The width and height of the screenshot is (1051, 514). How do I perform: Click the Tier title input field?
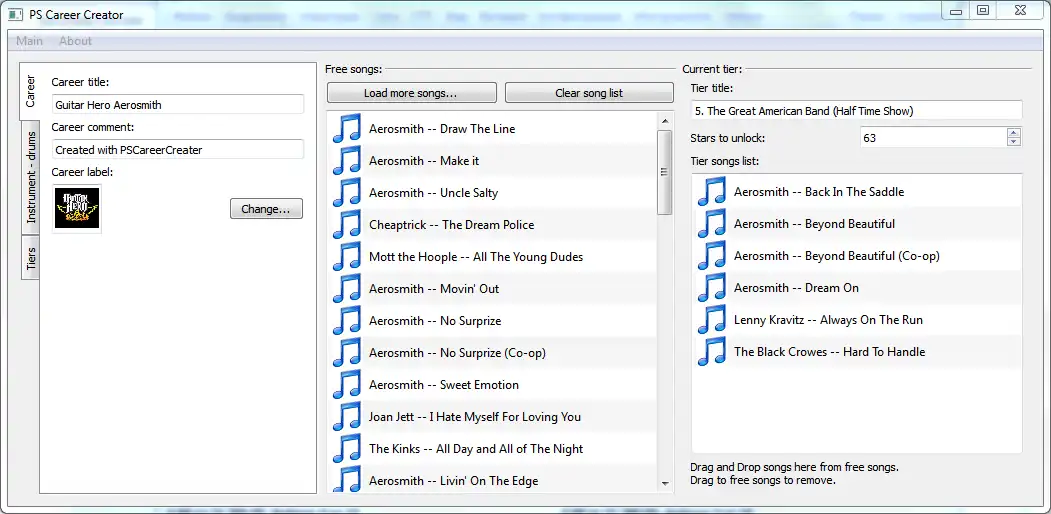coord(857,111)
